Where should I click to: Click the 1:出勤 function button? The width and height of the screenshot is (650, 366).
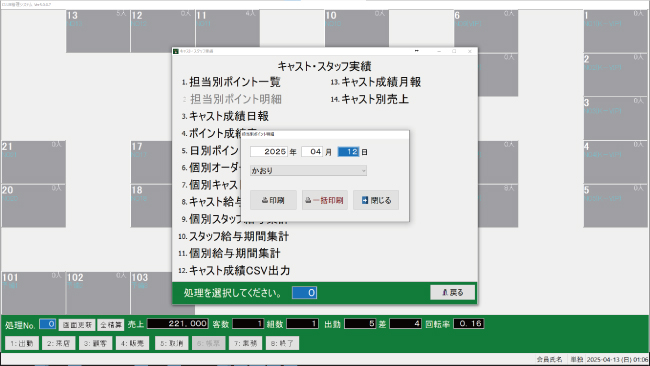(x=22, y=343)
